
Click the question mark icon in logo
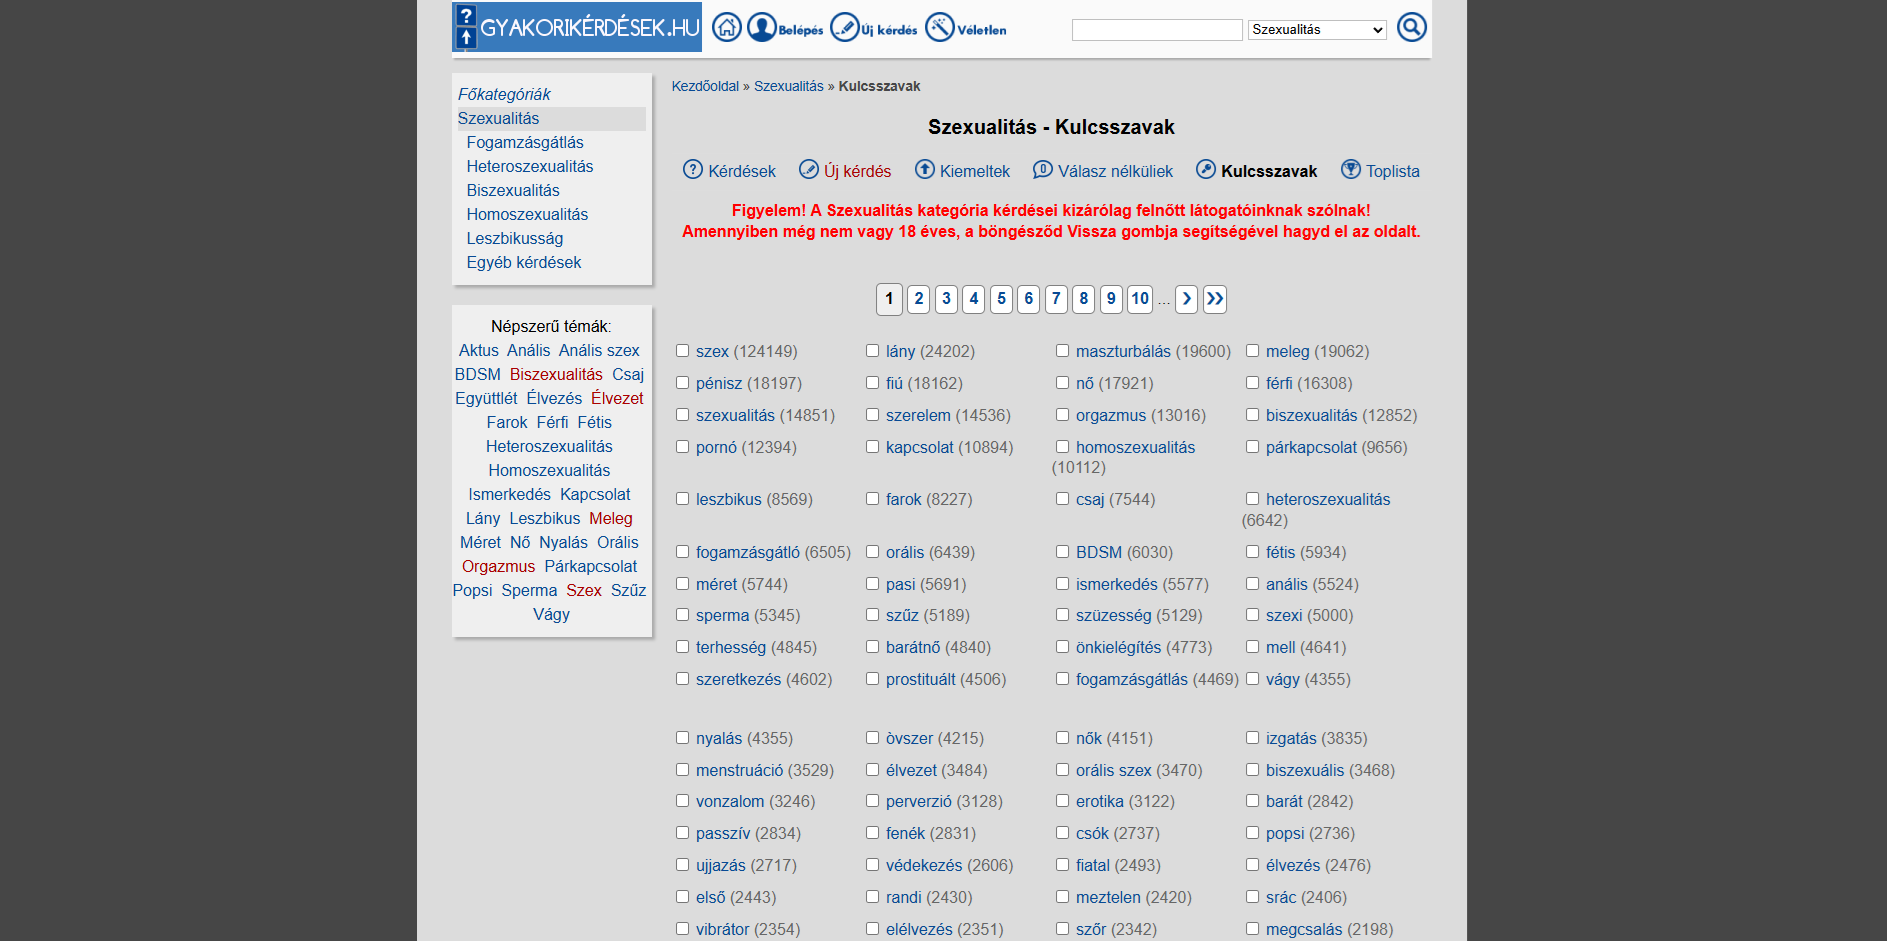tap(466, 15)
